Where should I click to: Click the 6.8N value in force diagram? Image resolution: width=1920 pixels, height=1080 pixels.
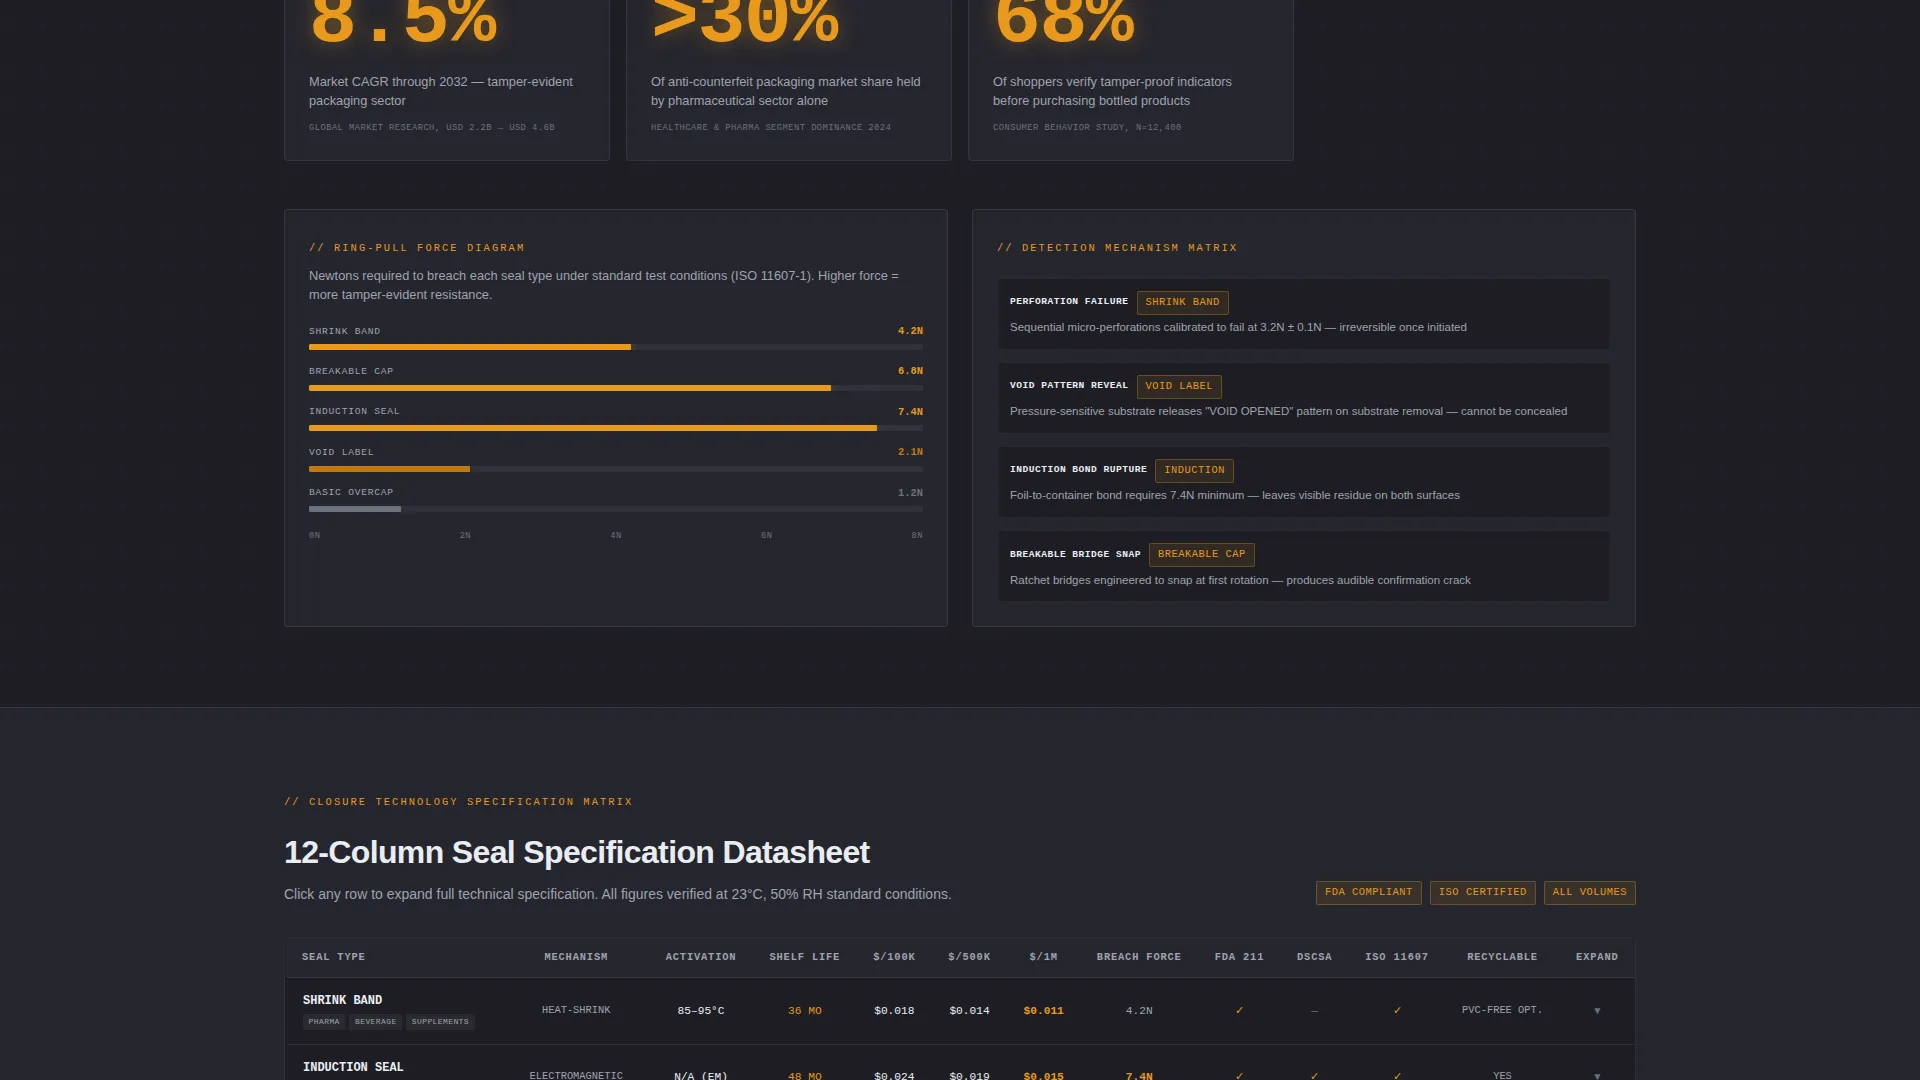click(910, 371)
